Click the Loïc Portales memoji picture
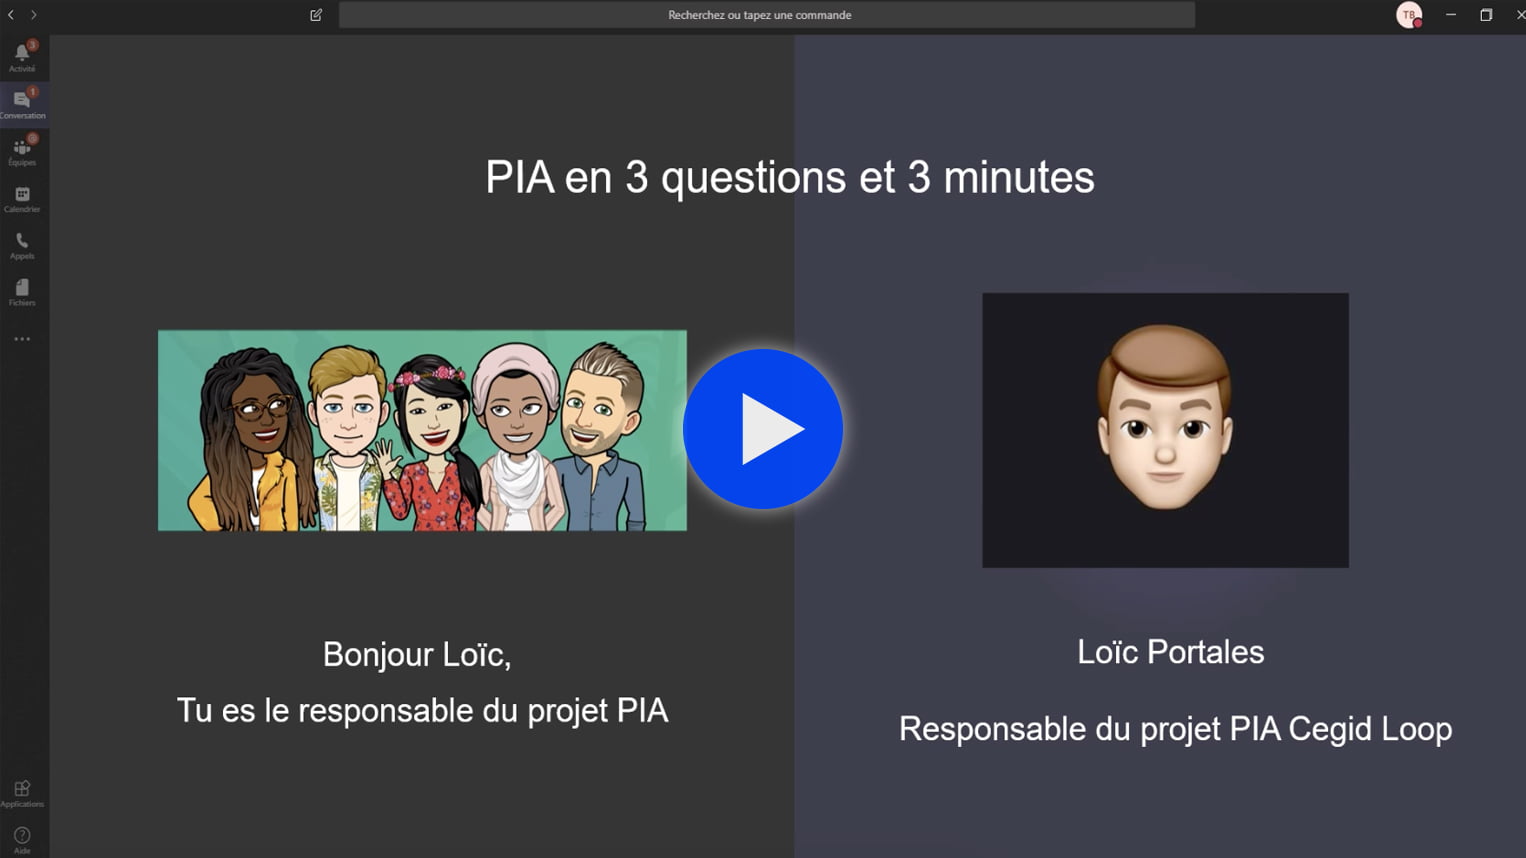Screen dimensions: 1526x858 pos(1165,430)
